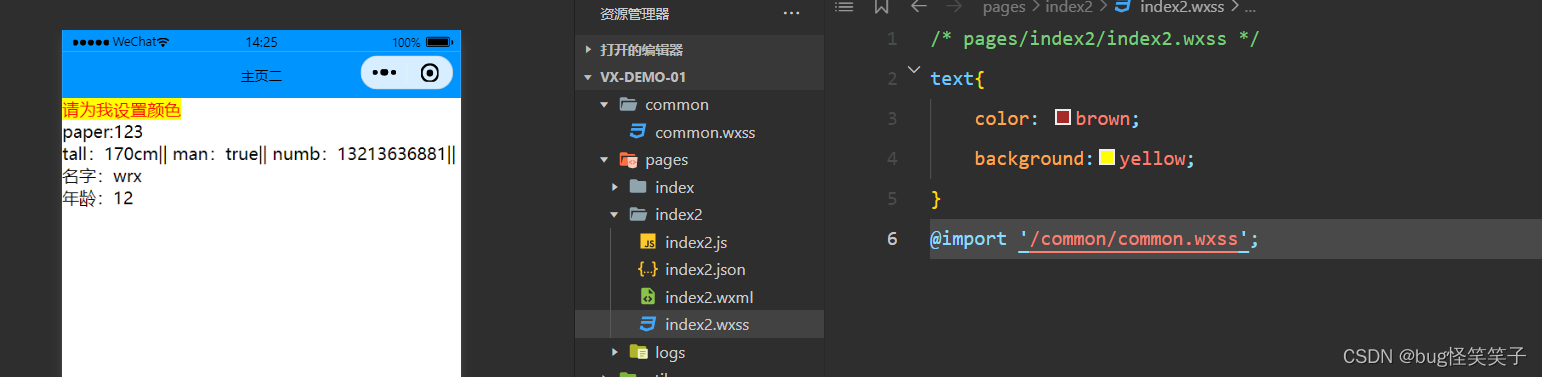The height and width of the screenshot is (377, 1542).
Task: Expand the index folder
Action: pos(615,187)
